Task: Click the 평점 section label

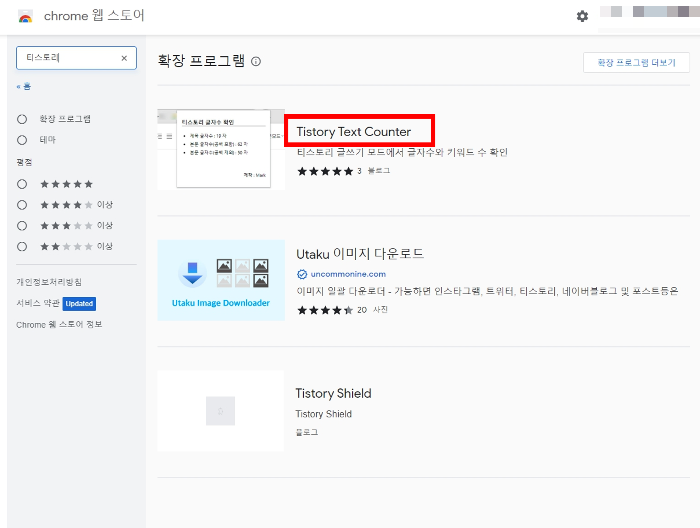Action: coord(24,162)
